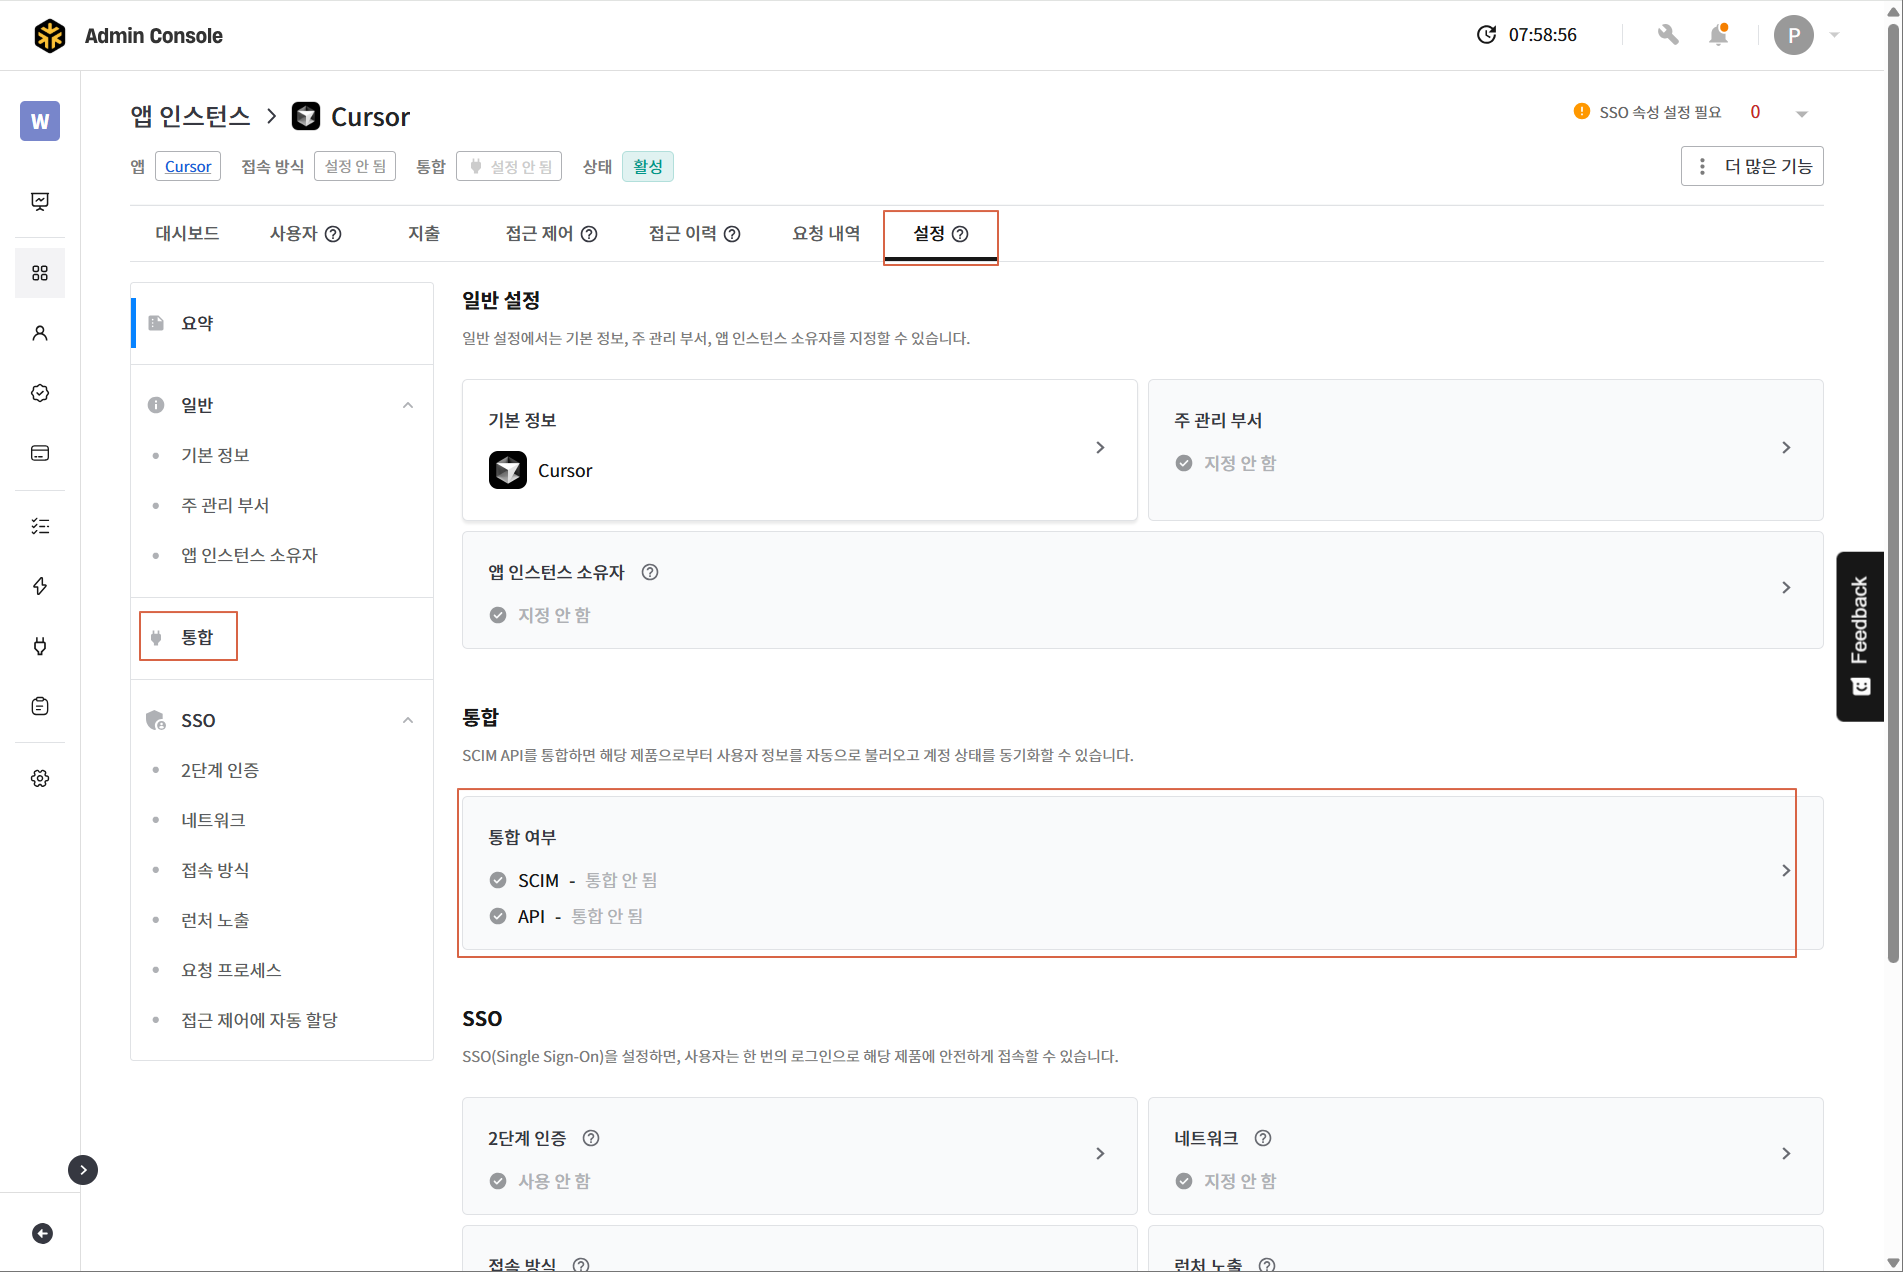
Task: Click the plug integration icon in left sidebar
Action: tap(40, 646)
